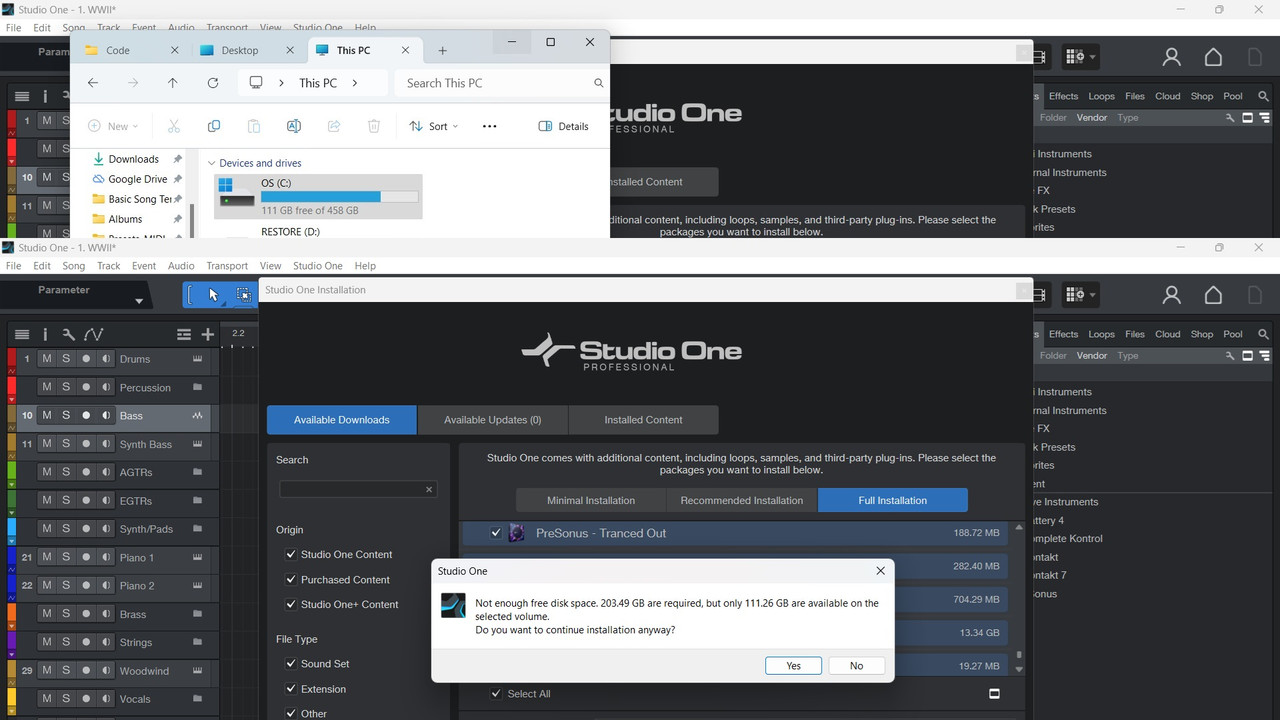
Task: Click the instrument keyboard icon on Drums track
Action: point(198,359)
